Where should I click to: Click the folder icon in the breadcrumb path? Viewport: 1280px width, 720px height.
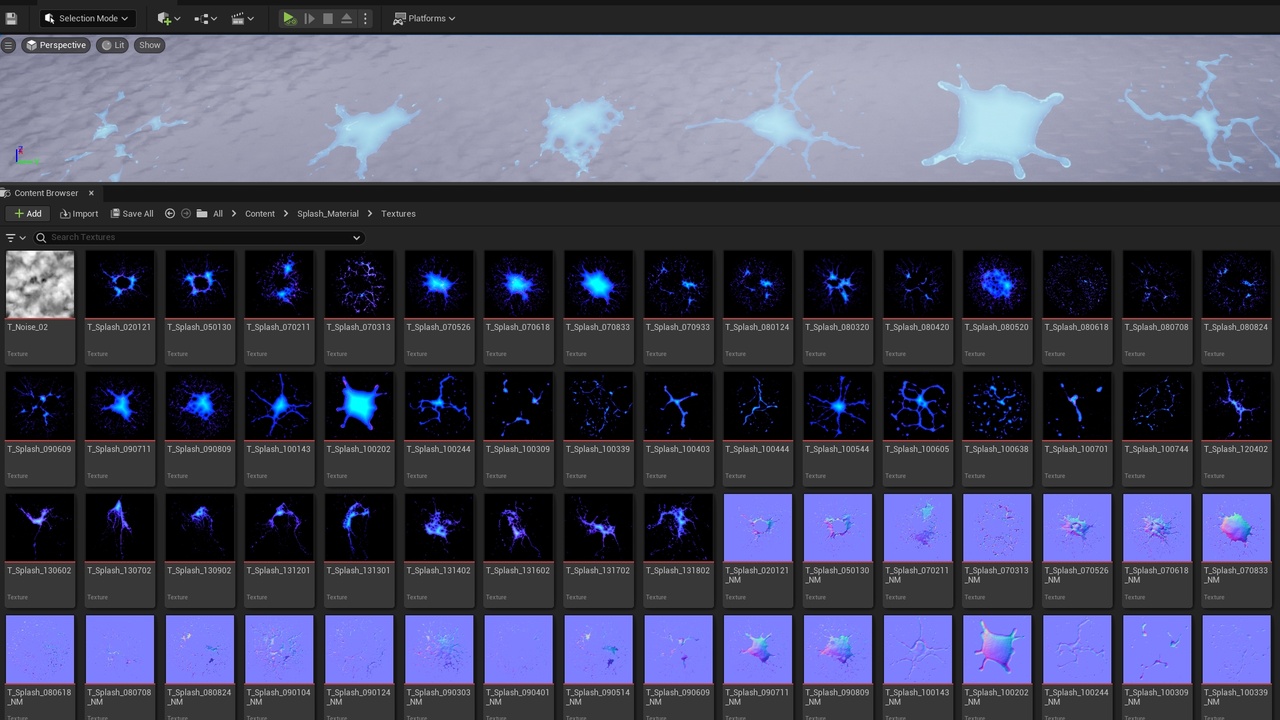coord(202,213)
